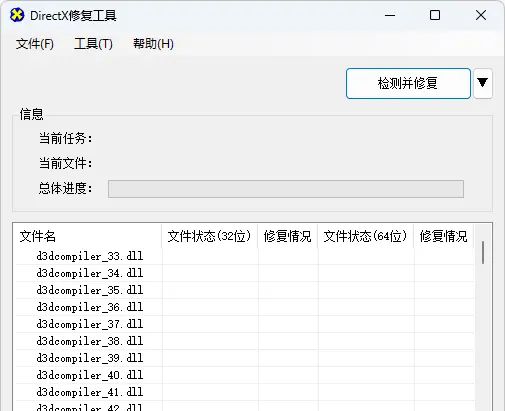Click the 文件名 column header
This screenshot has width=505, height=411.
[x=88, y=236]
